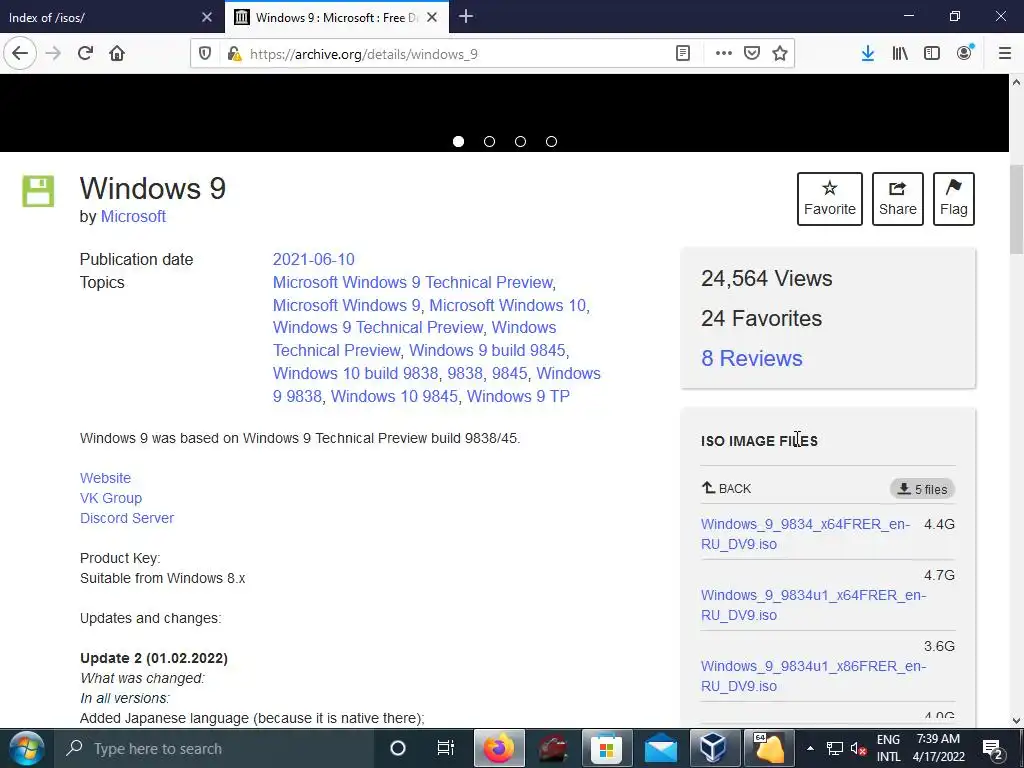Close the Index of /isos/ tab
Viewport: 1024px width, 768px height.
click(x=207, y=18)
